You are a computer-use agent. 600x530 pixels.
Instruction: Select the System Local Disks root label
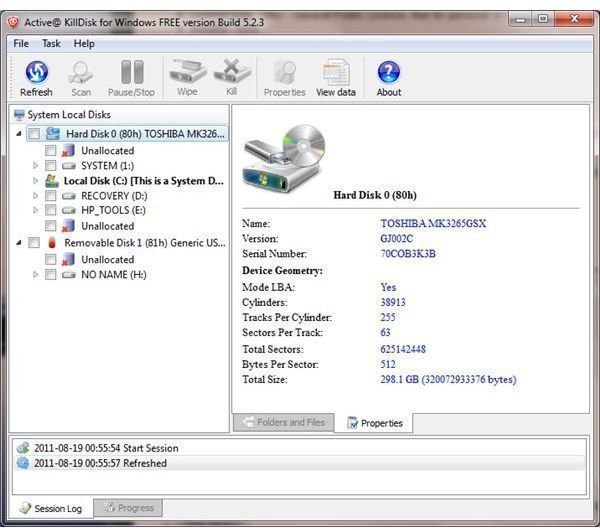point(69,115)
